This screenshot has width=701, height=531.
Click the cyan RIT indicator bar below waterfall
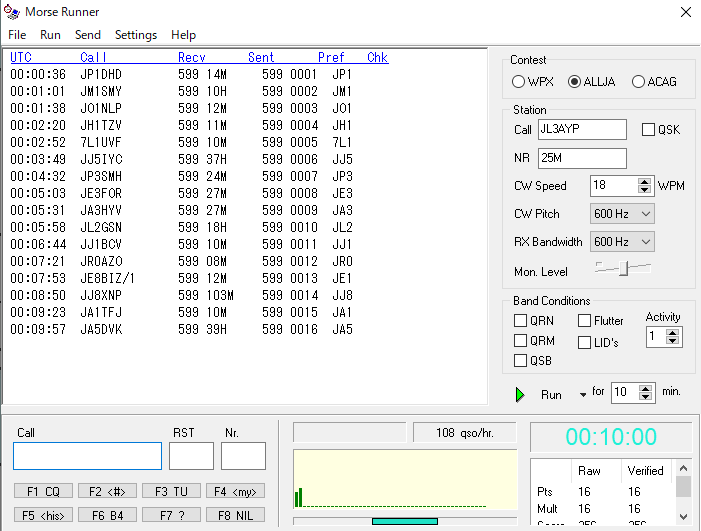[405, 521]
